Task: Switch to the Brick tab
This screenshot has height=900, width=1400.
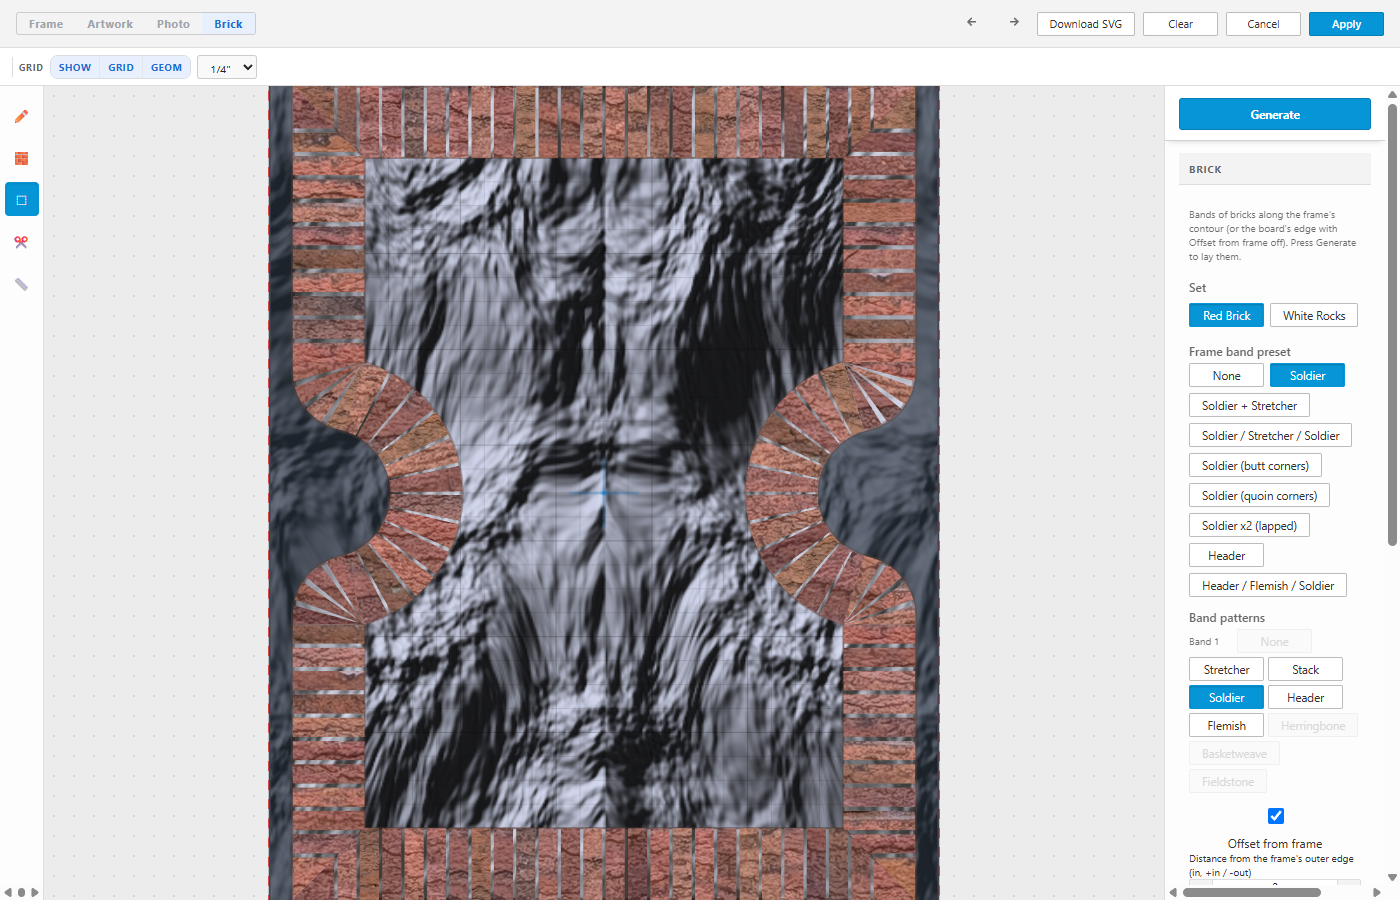Action: [x=228, y=24]
